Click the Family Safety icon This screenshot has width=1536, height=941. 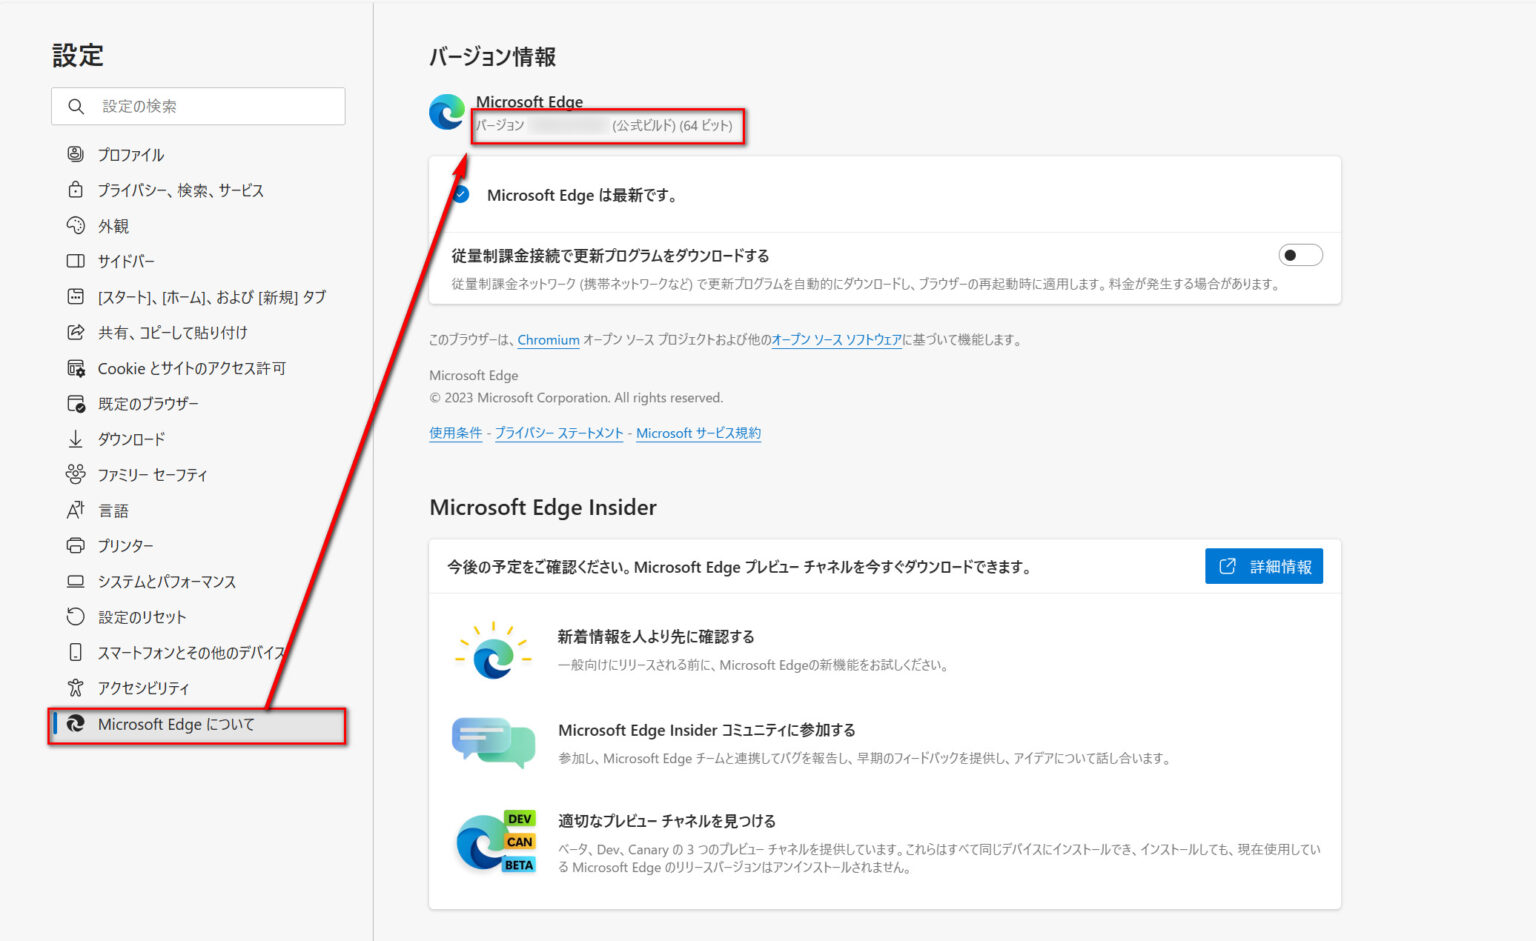75,475
